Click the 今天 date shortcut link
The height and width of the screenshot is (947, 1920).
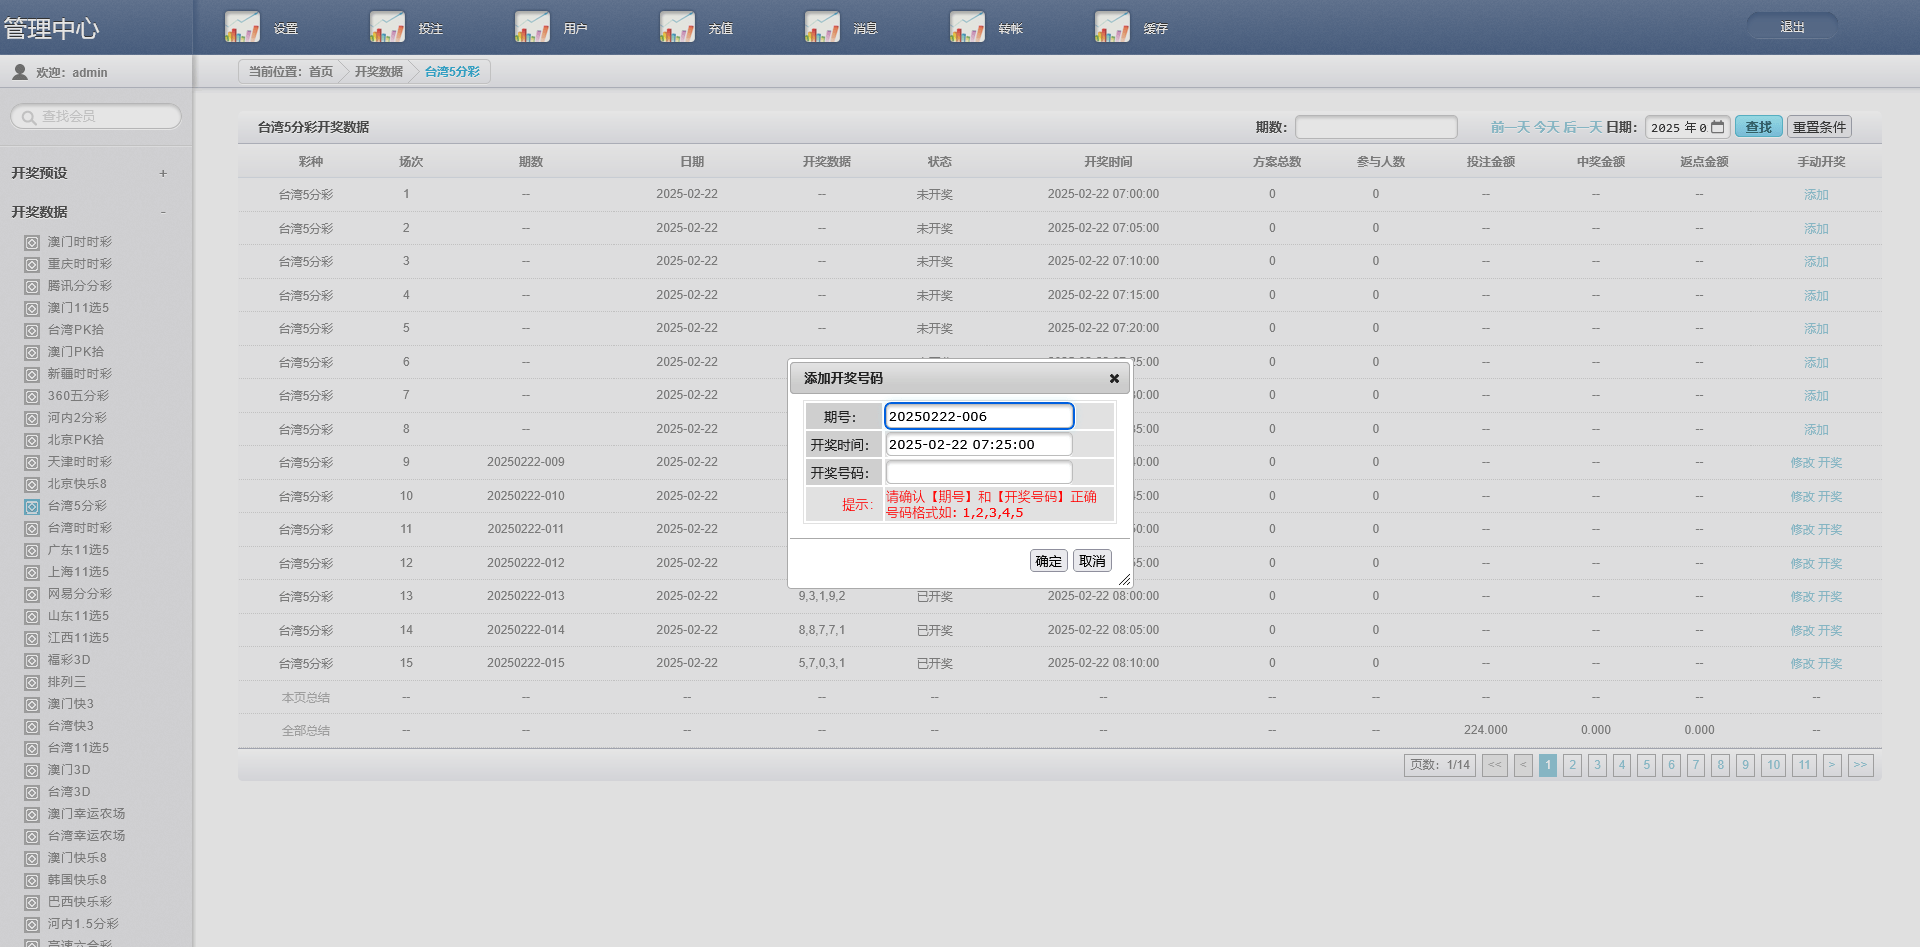1546,127
